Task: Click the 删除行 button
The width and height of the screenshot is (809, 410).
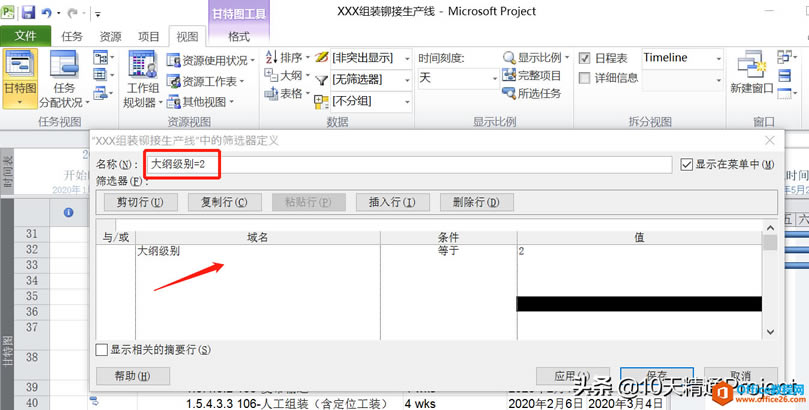Action: (476, 202)
